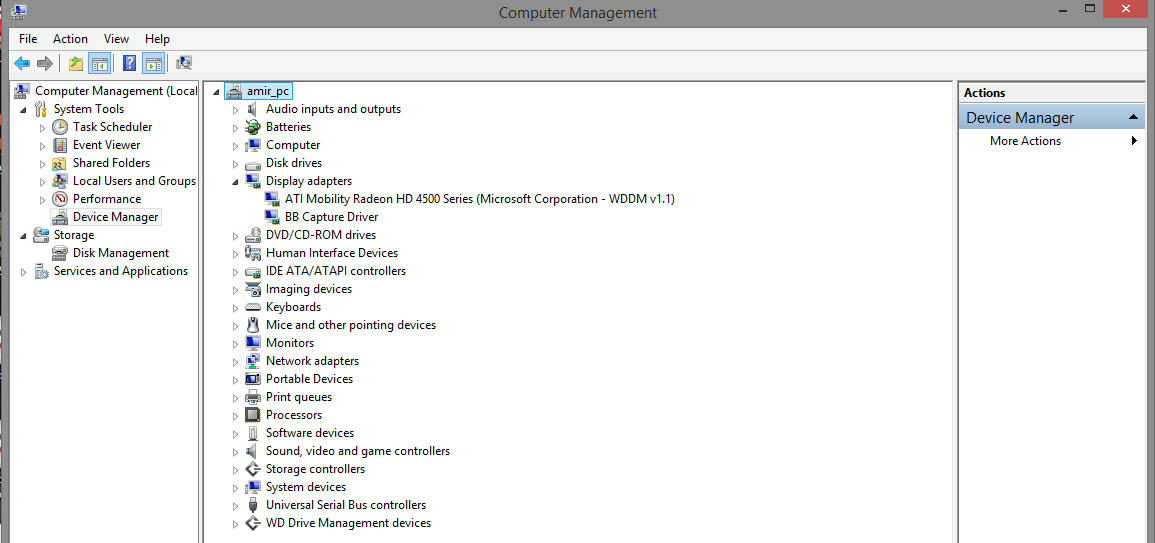
Task: Expand the Processors category arrow
Action: point(236,416)
